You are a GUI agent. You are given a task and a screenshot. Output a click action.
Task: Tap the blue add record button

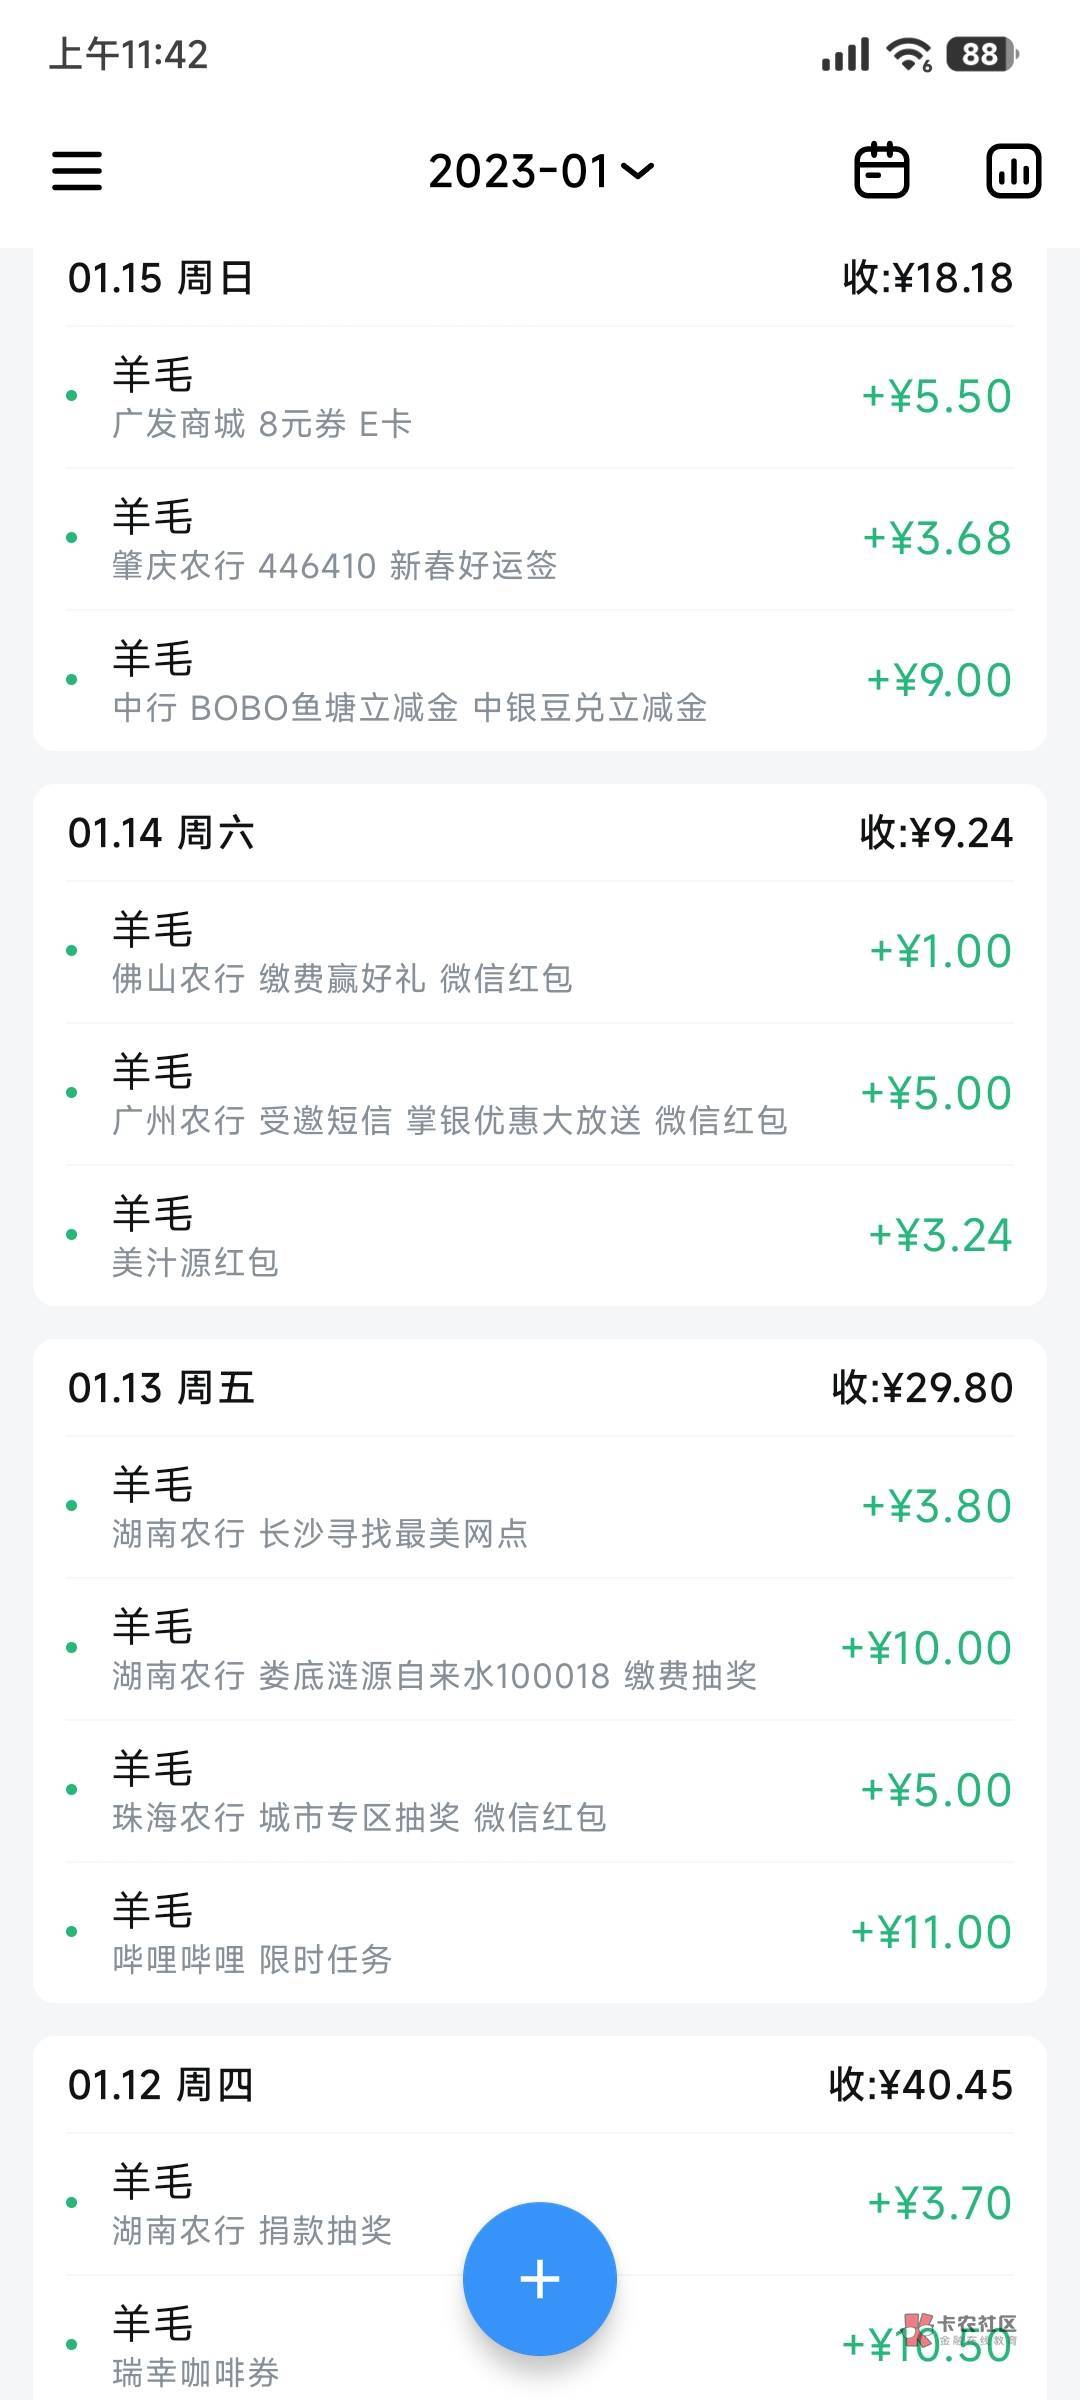coord(539,2278)
